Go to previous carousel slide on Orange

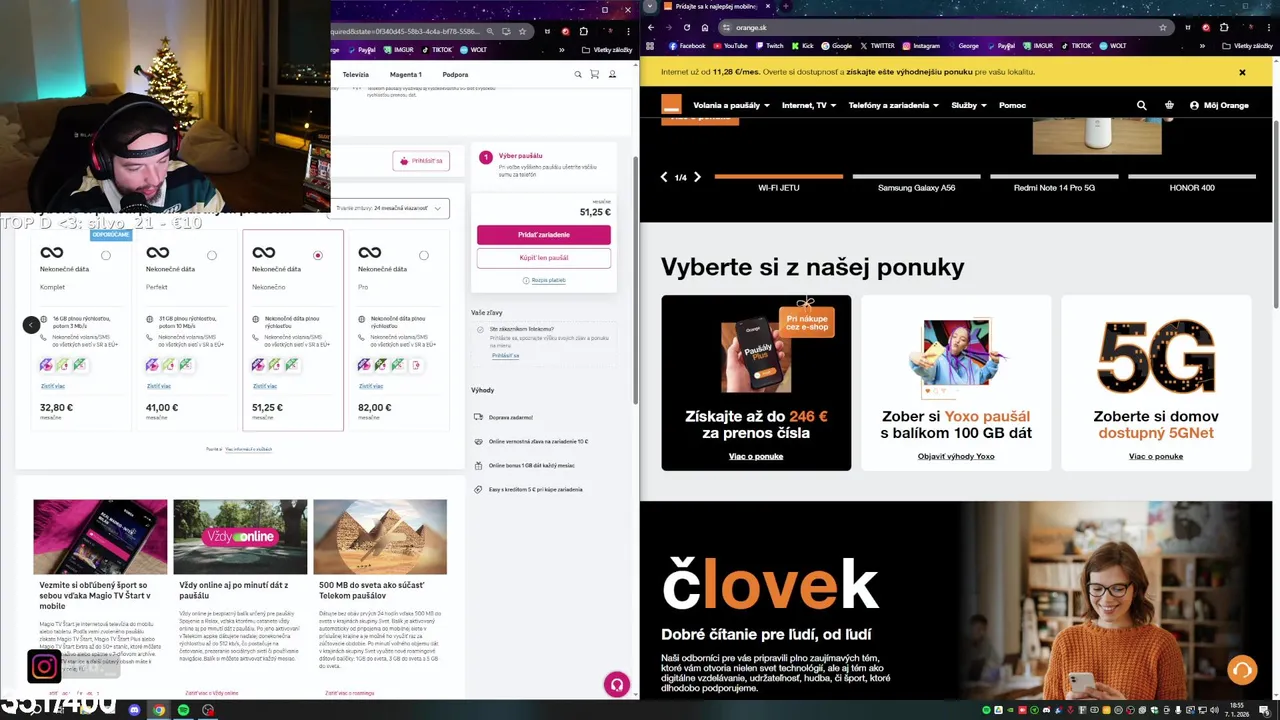tap(664, 177)
